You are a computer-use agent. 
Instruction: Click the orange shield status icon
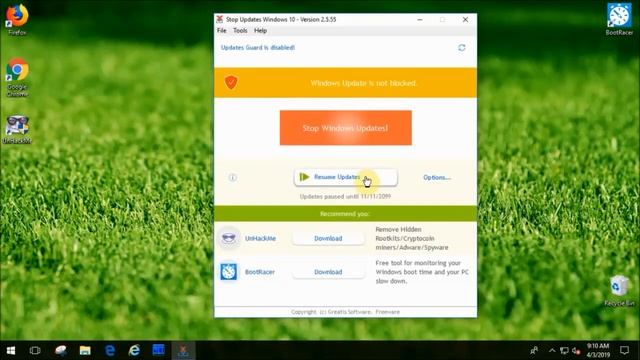pos(231,82)
